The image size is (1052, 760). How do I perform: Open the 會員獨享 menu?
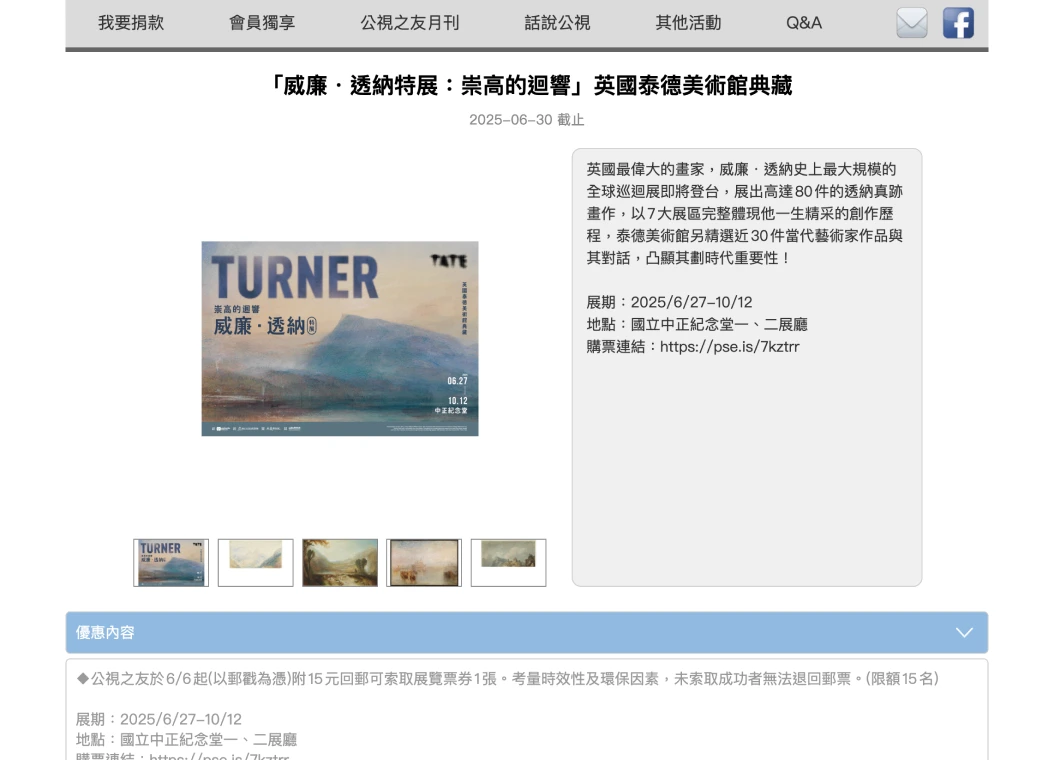point(262,23)
